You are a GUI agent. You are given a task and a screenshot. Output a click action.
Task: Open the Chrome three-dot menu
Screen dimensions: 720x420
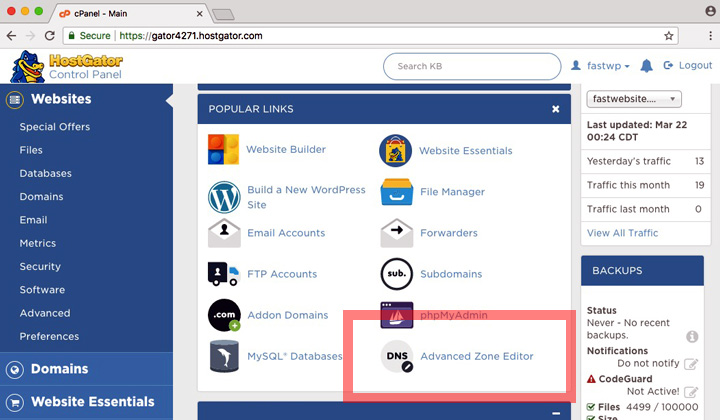click(x=710, y=36)
